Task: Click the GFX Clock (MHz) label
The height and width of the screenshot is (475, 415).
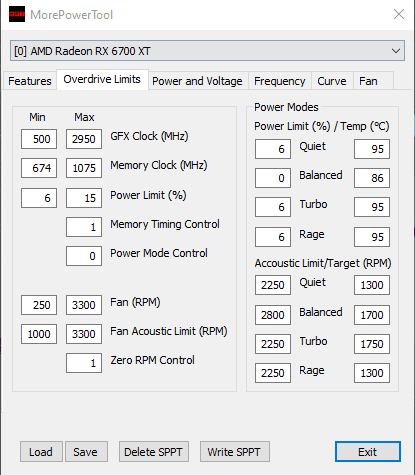Action: point(149,136)
